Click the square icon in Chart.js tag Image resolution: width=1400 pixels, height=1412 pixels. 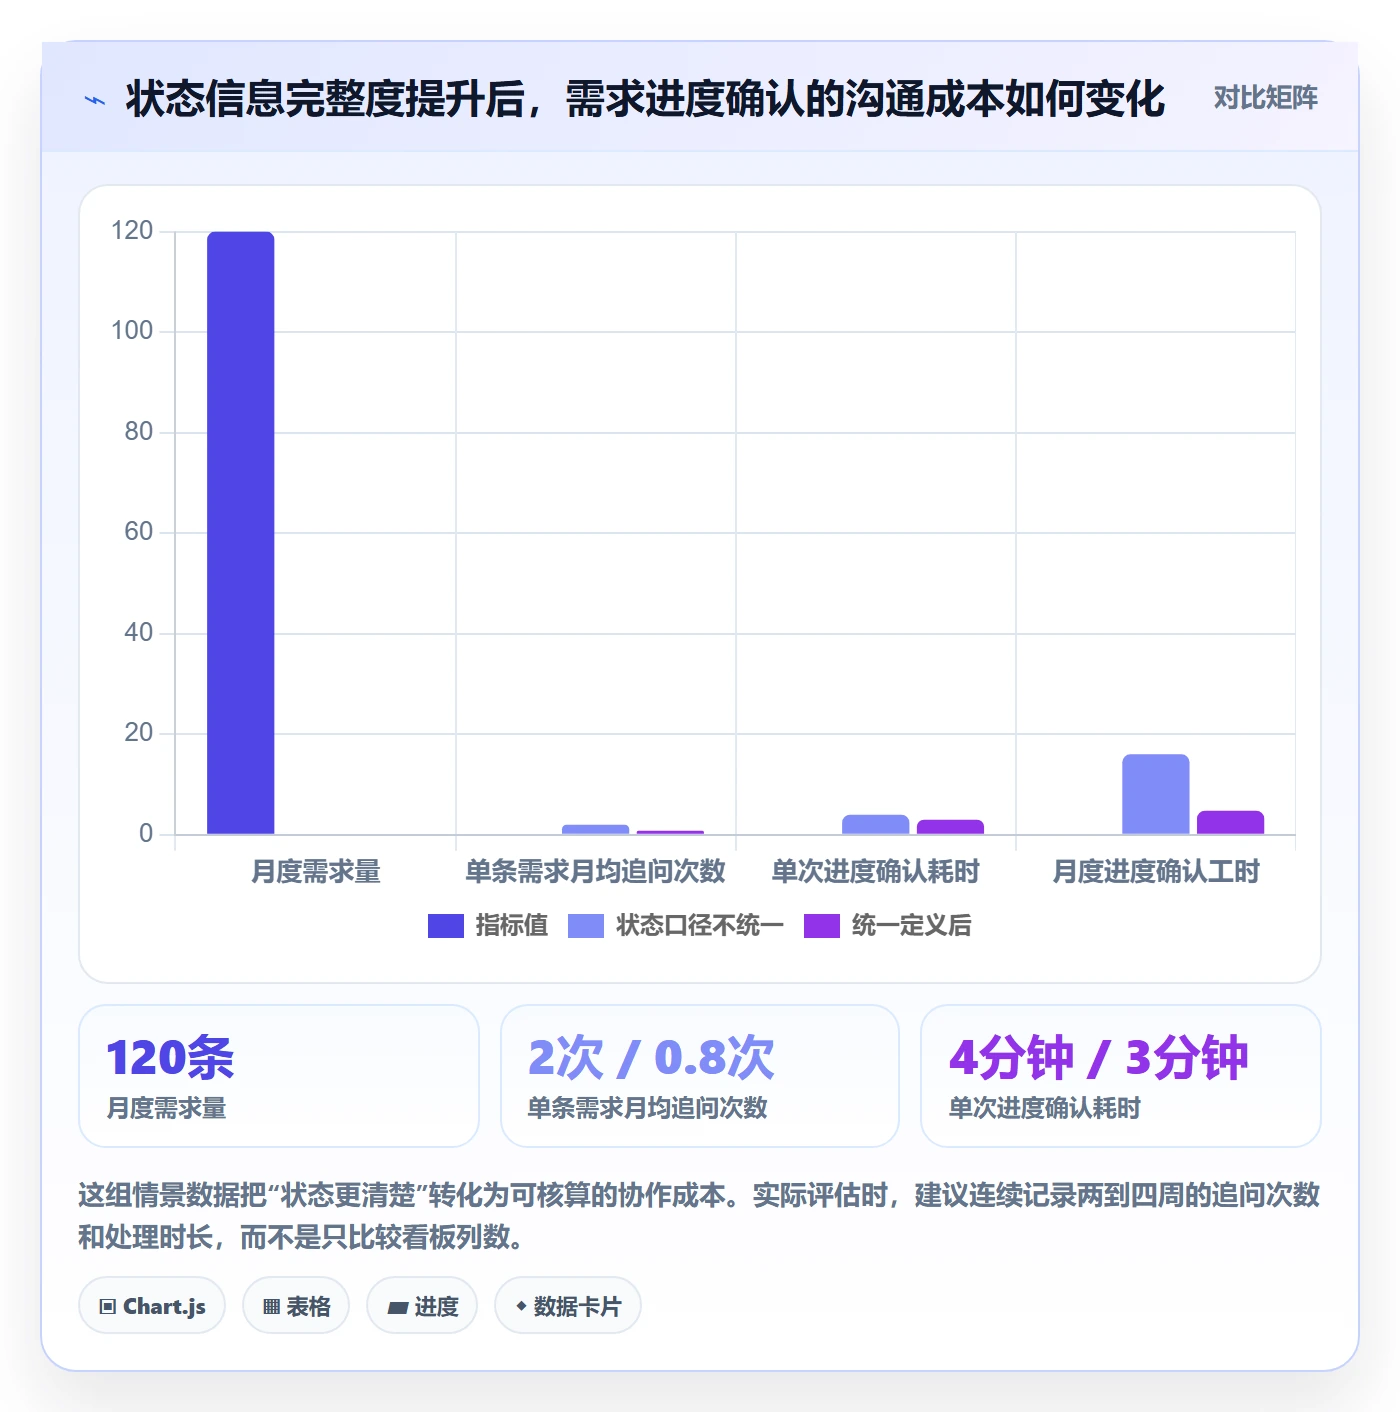click(x=108, y=1306)
